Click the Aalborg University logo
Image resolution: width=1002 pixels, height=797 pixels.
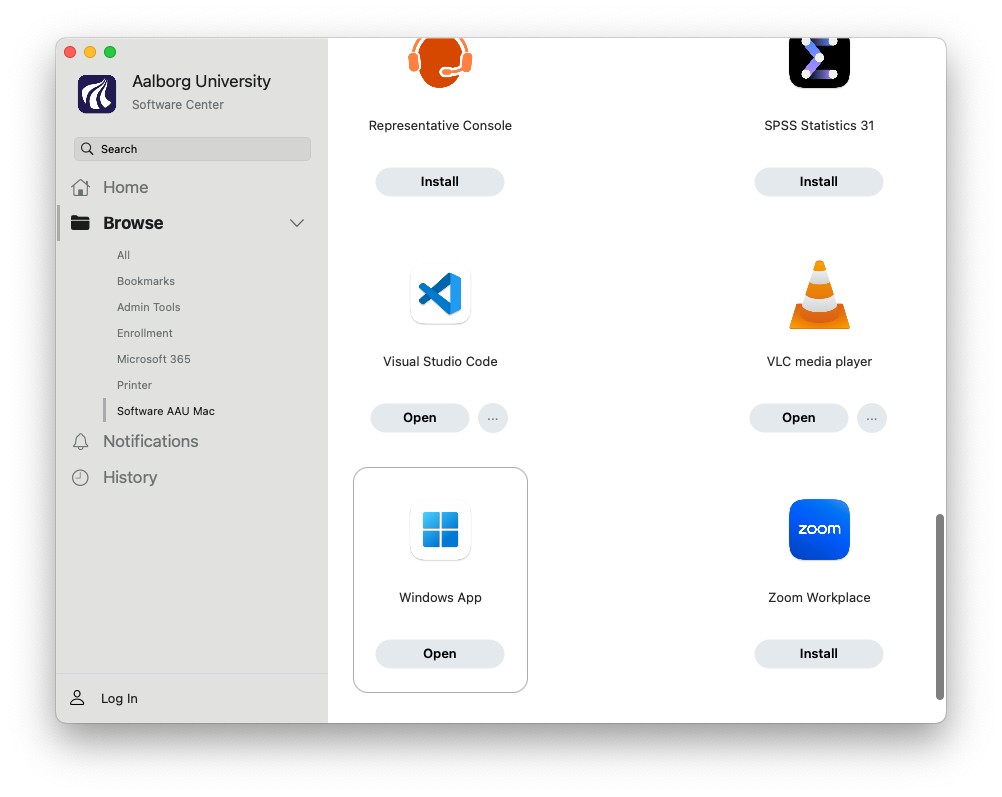tap(97, 93)
